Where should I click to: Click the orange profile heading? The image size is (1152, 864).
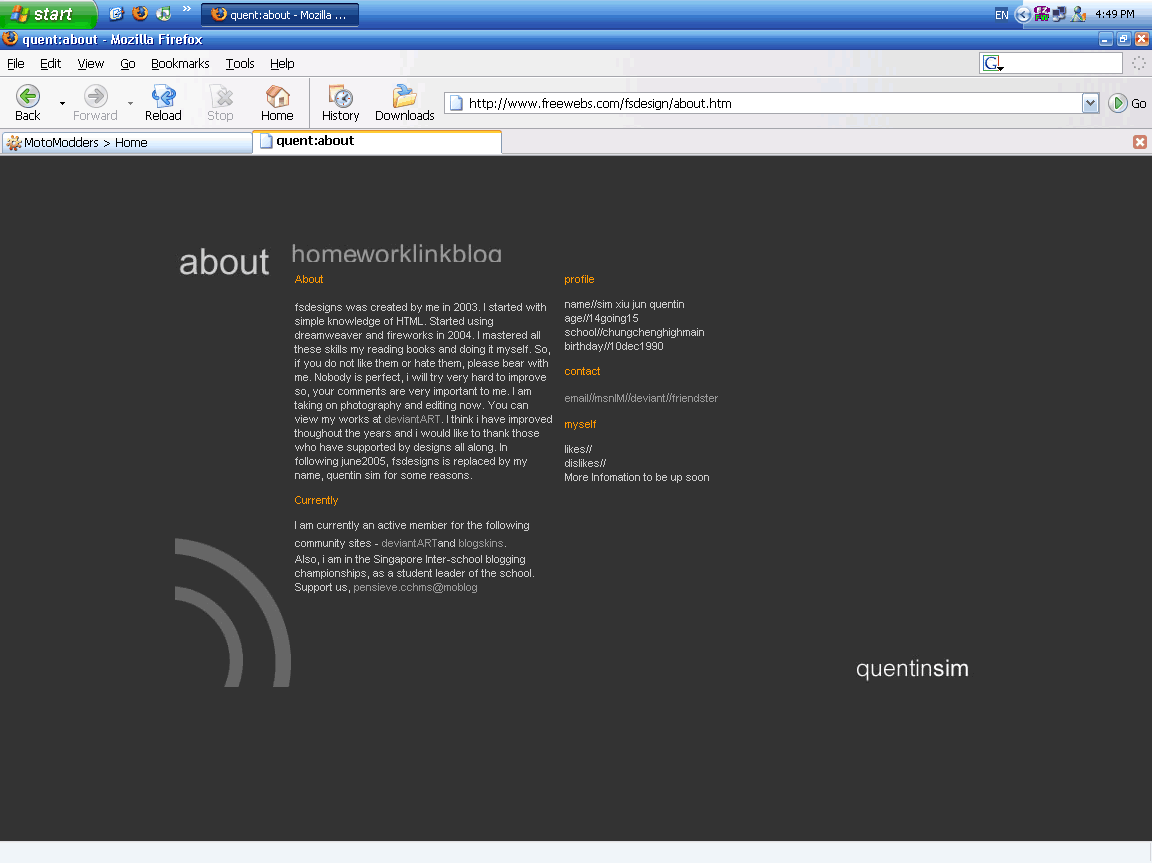point(579,280)
